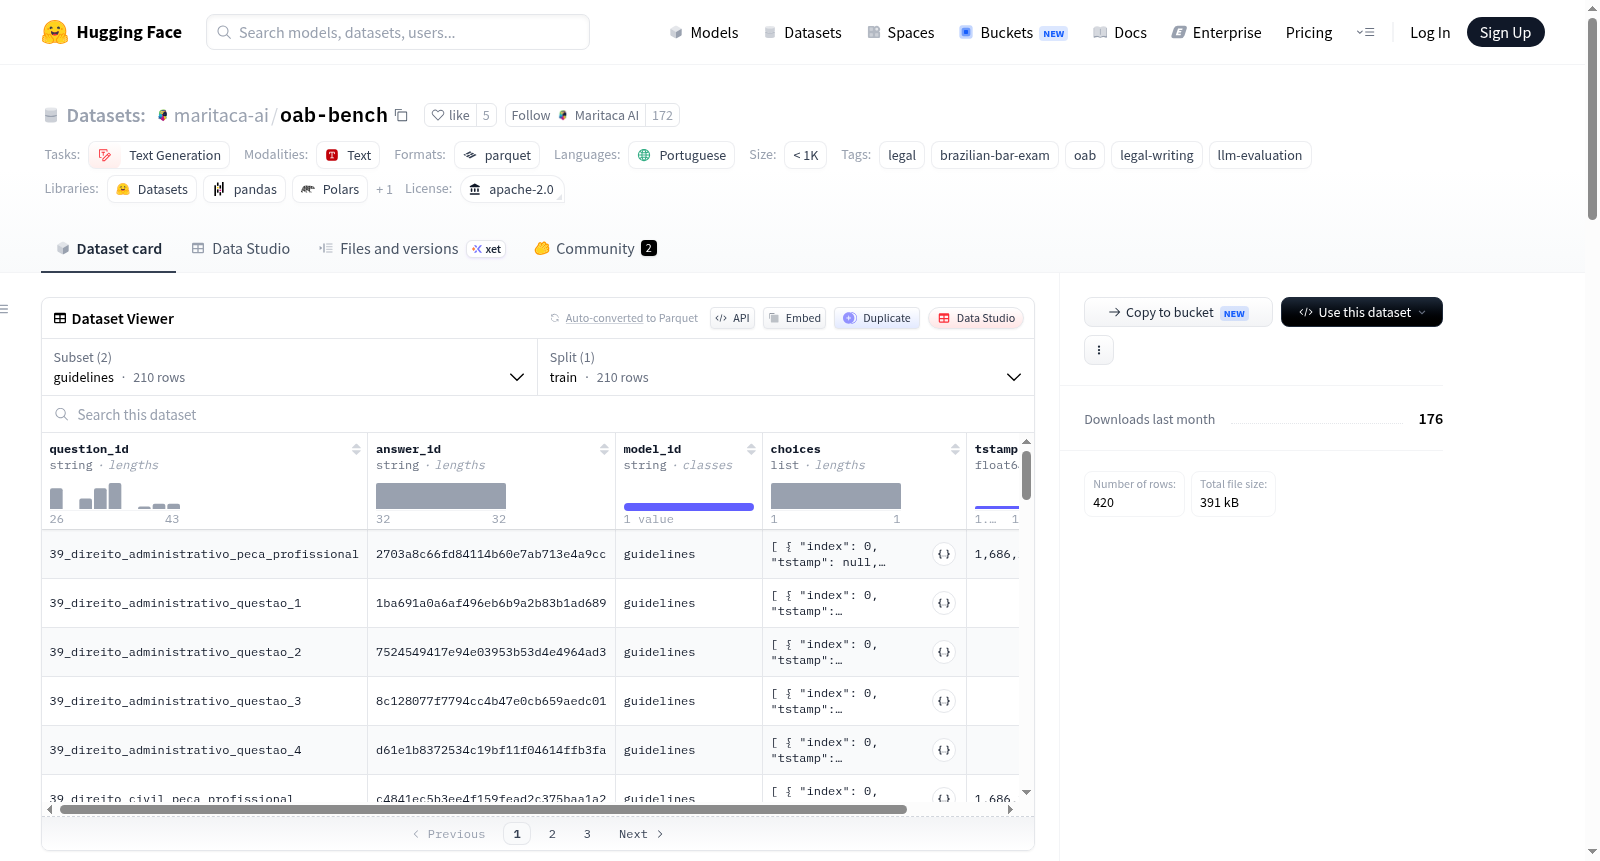Screen dimensions: 1600x861
Task: Sort the question_id column
Action: [x=356, y=449]
